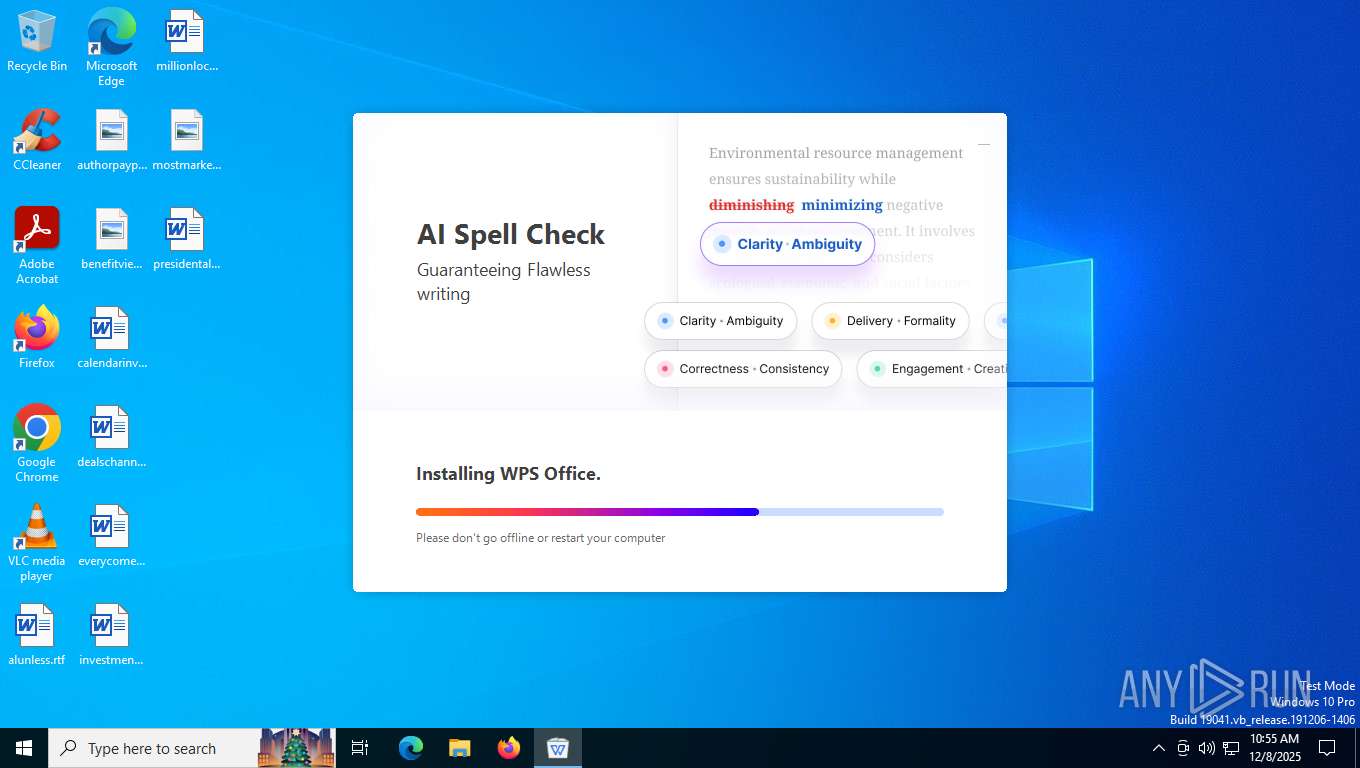Click the don't go offline notice
Viewport: 1360px width, 768px height.
[541, 538]
